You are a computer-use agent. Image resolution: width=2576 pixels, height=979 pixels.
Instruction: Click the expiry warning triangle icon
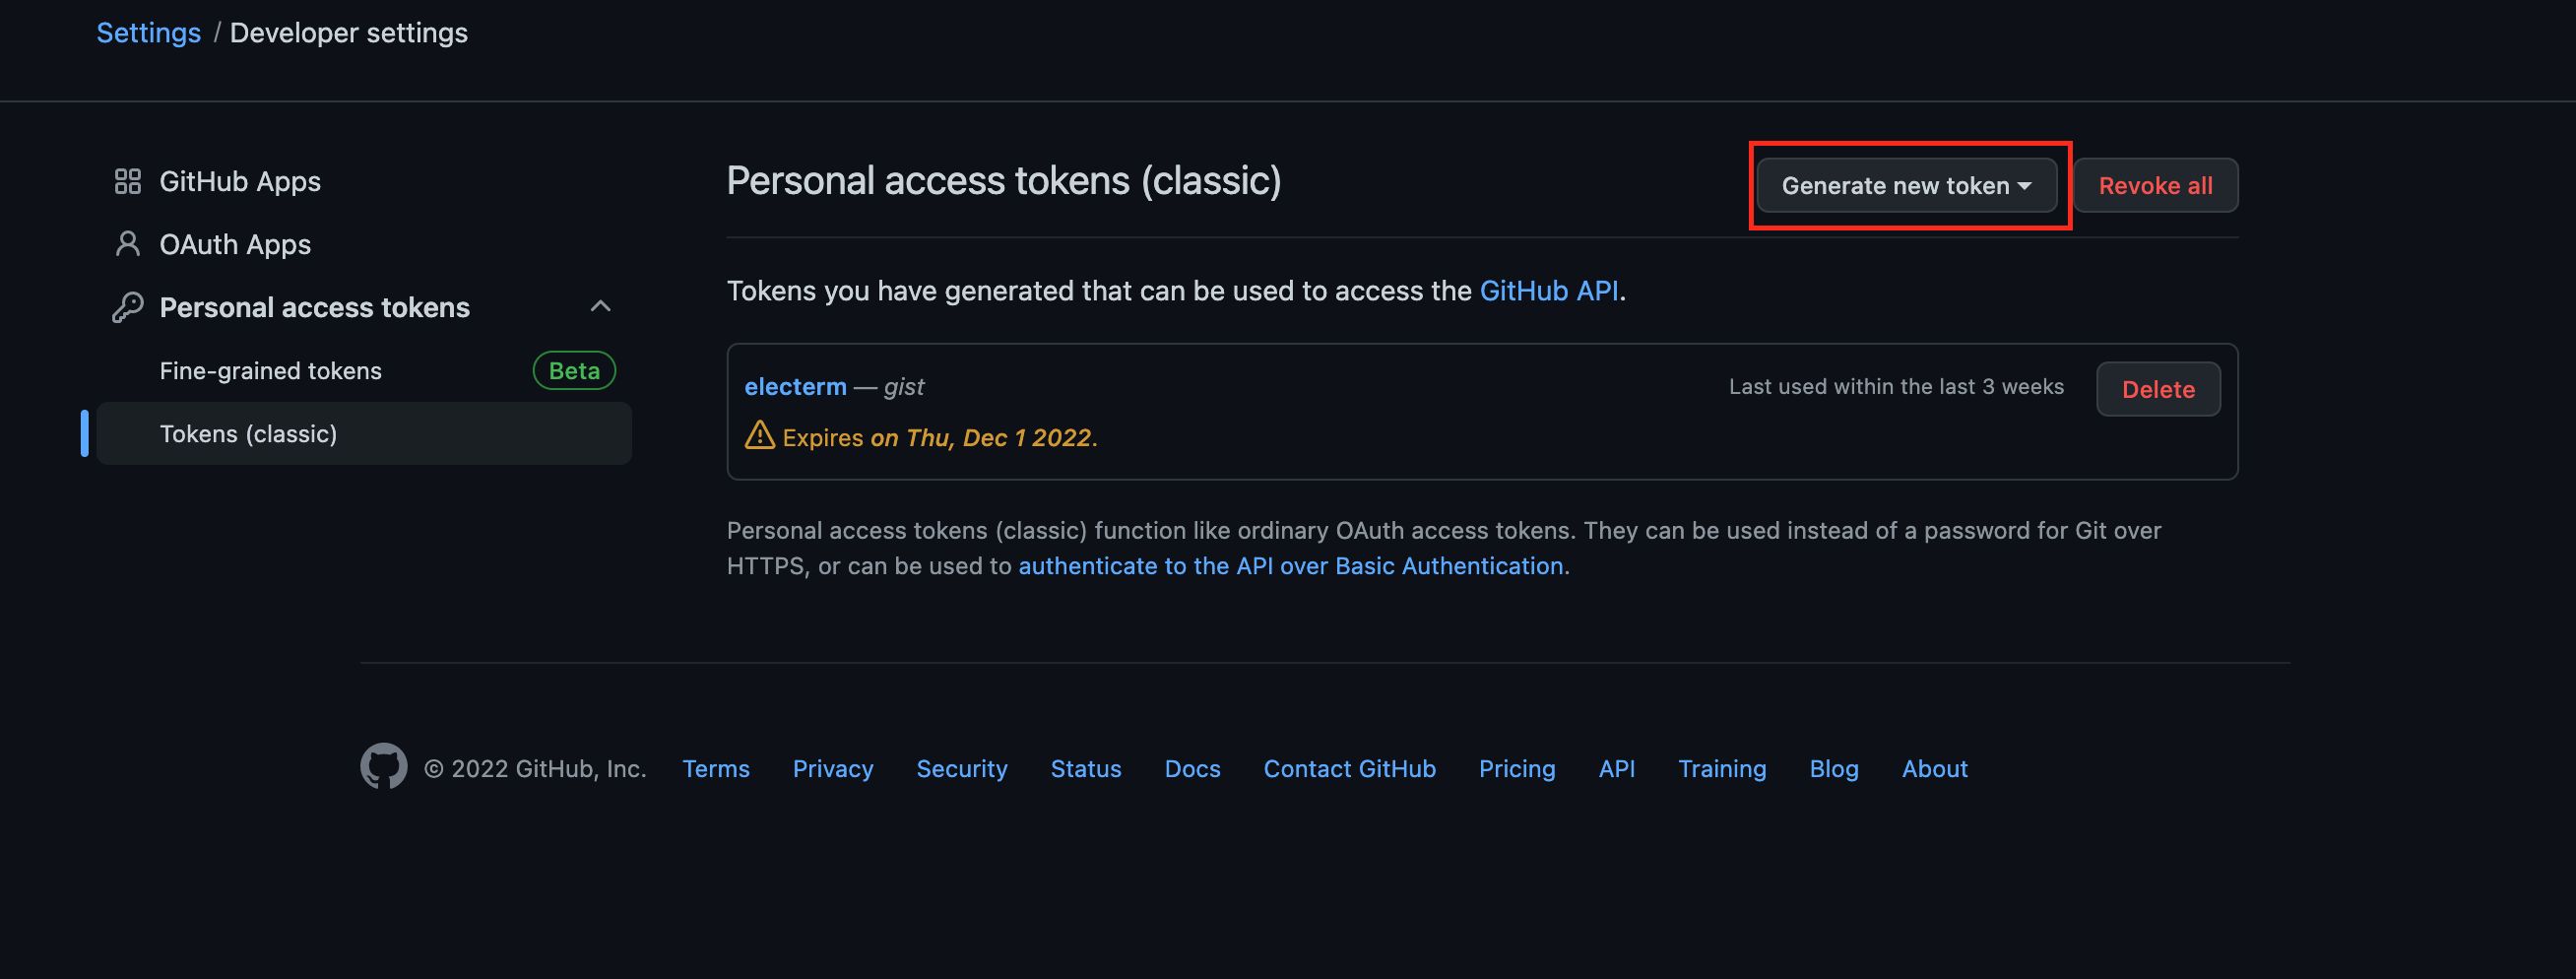click(759, 435)
